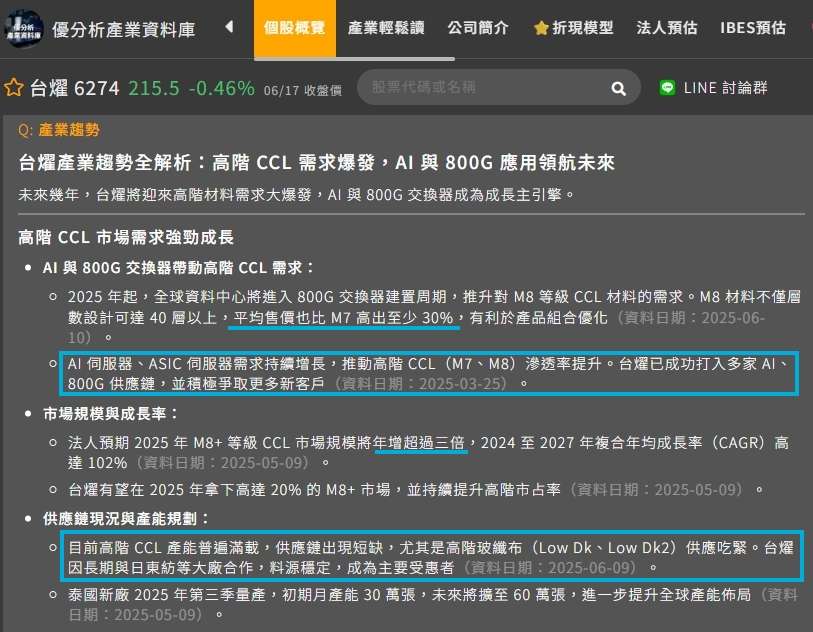The image size is (813, 632).
Task: Focus the stock code or name search field
Action: [499, 88]
